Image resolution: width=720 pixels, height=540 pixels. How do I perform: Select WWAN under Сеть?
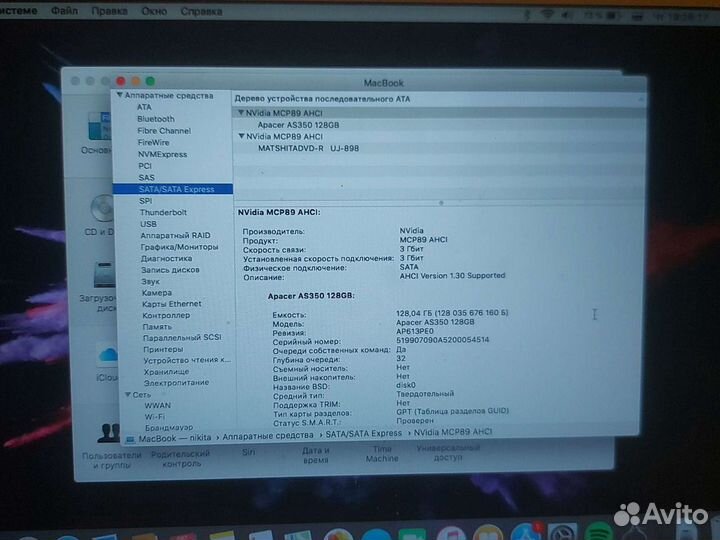(158, 405)
